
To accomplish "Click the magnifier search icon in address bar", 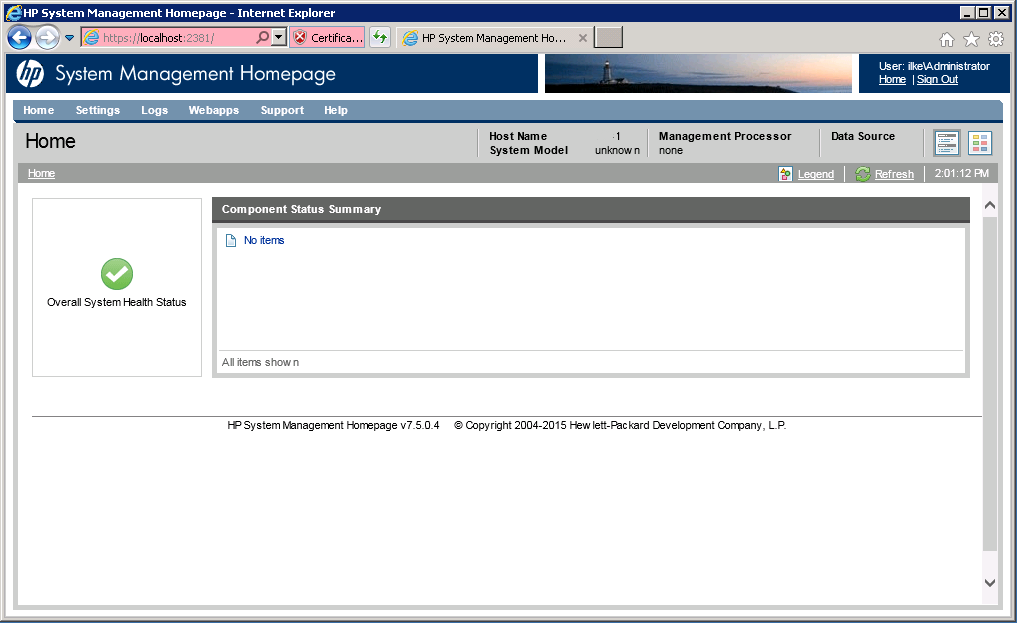I will tap(263, 38).
